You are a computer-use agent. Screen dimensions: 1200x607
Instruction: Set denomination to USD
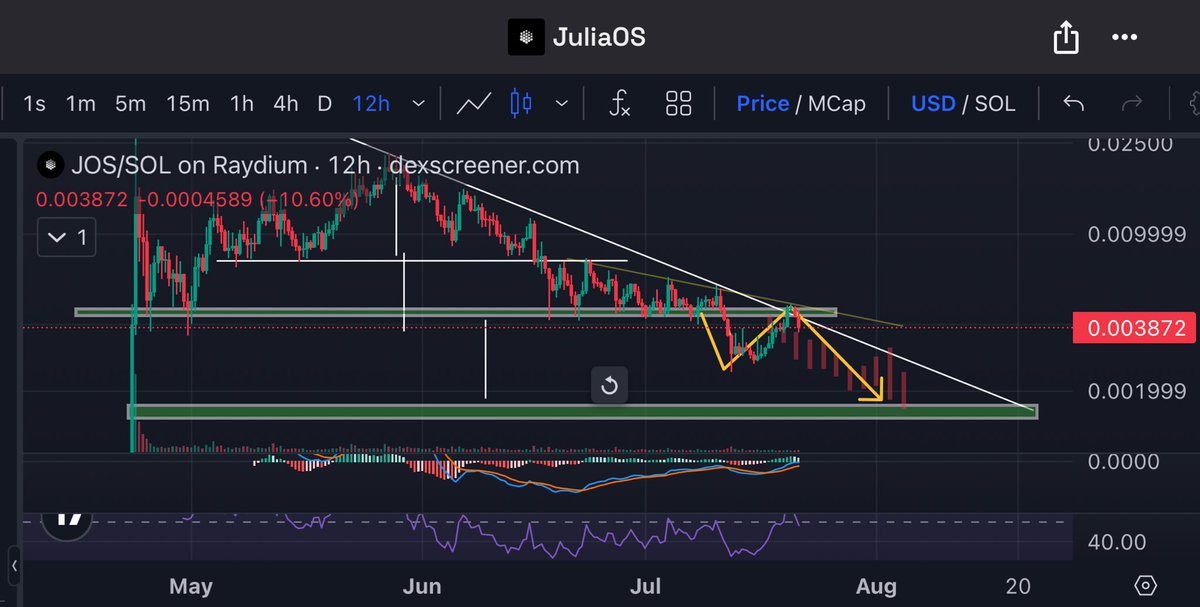pyautogui.click(x=933, y=103)
